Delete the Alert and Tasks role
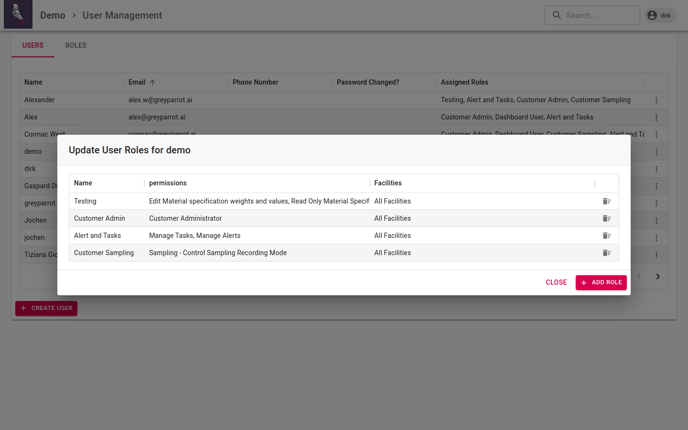The width and height of the screenshot is (688, 430). 606,235
